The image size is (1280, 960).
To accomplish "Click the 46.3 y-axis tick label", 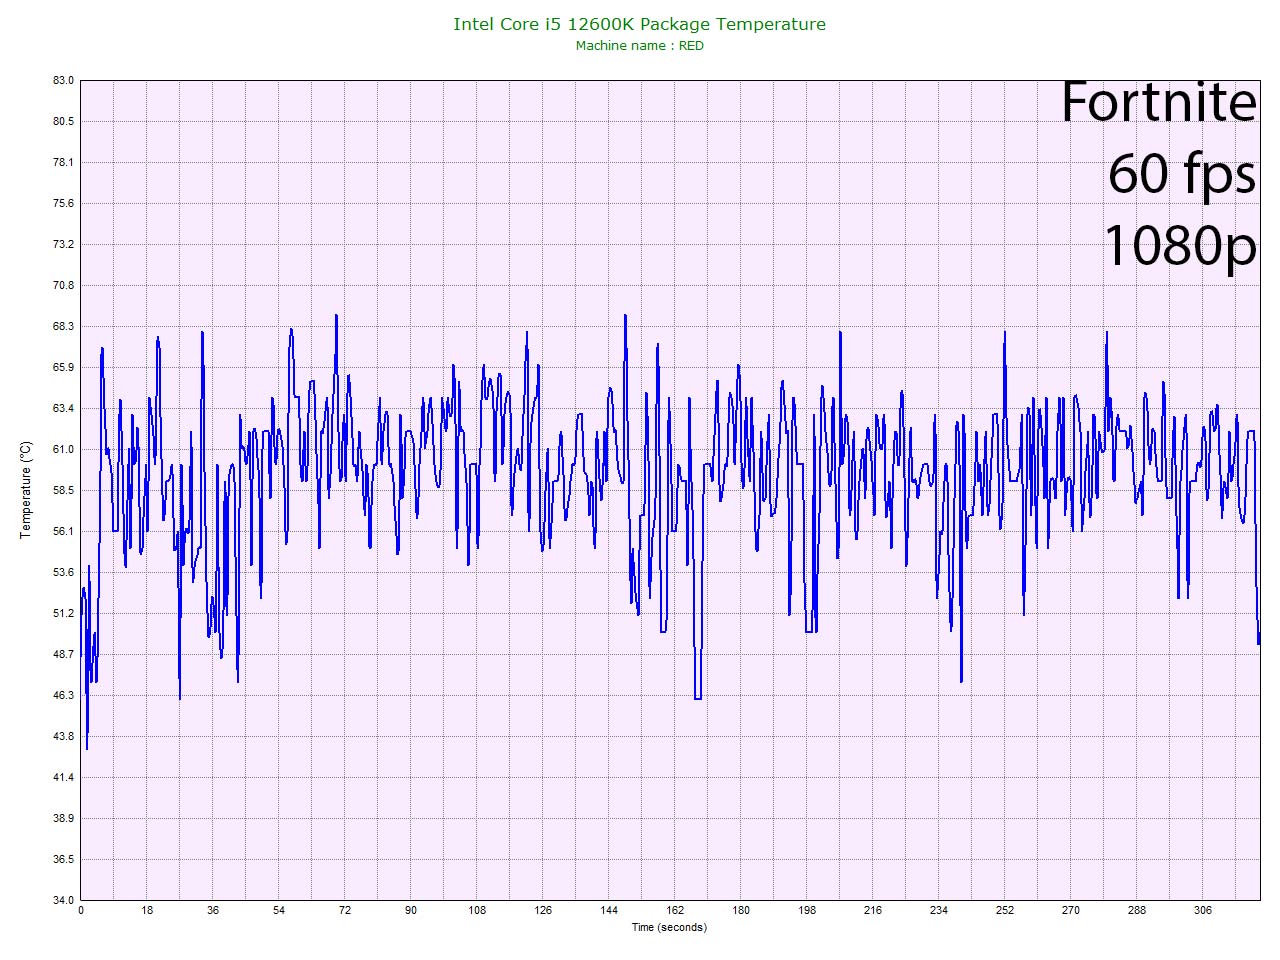I will click(x=63, y=695).
